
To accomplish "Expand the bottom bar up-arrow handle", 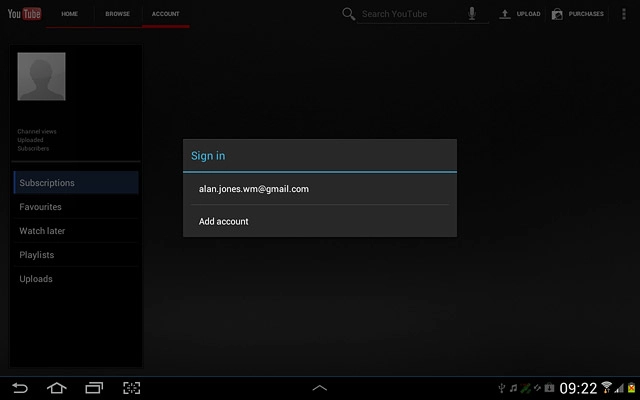I will point(320,387).
